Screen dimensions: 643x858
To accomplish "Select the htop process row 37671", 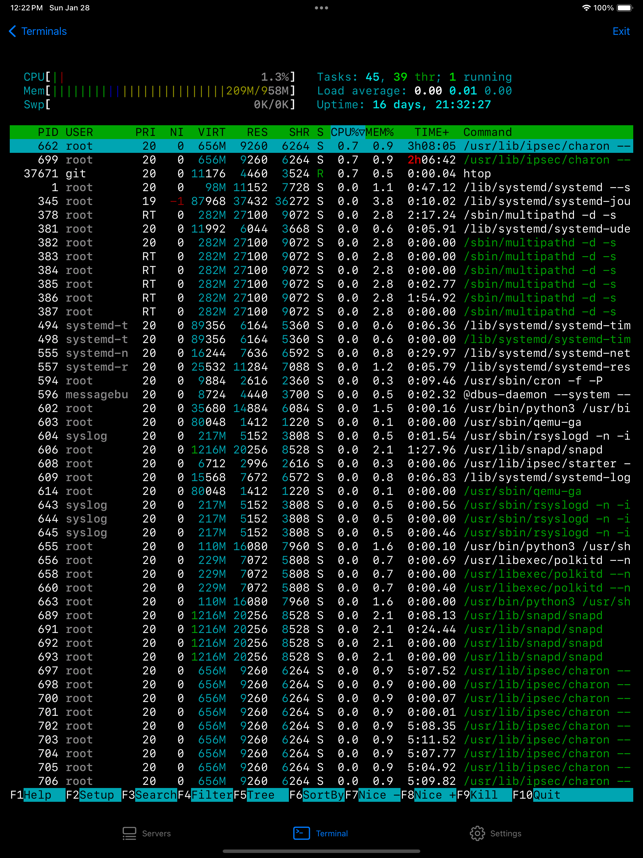I will pyautogui.click(x=321, y=174).
